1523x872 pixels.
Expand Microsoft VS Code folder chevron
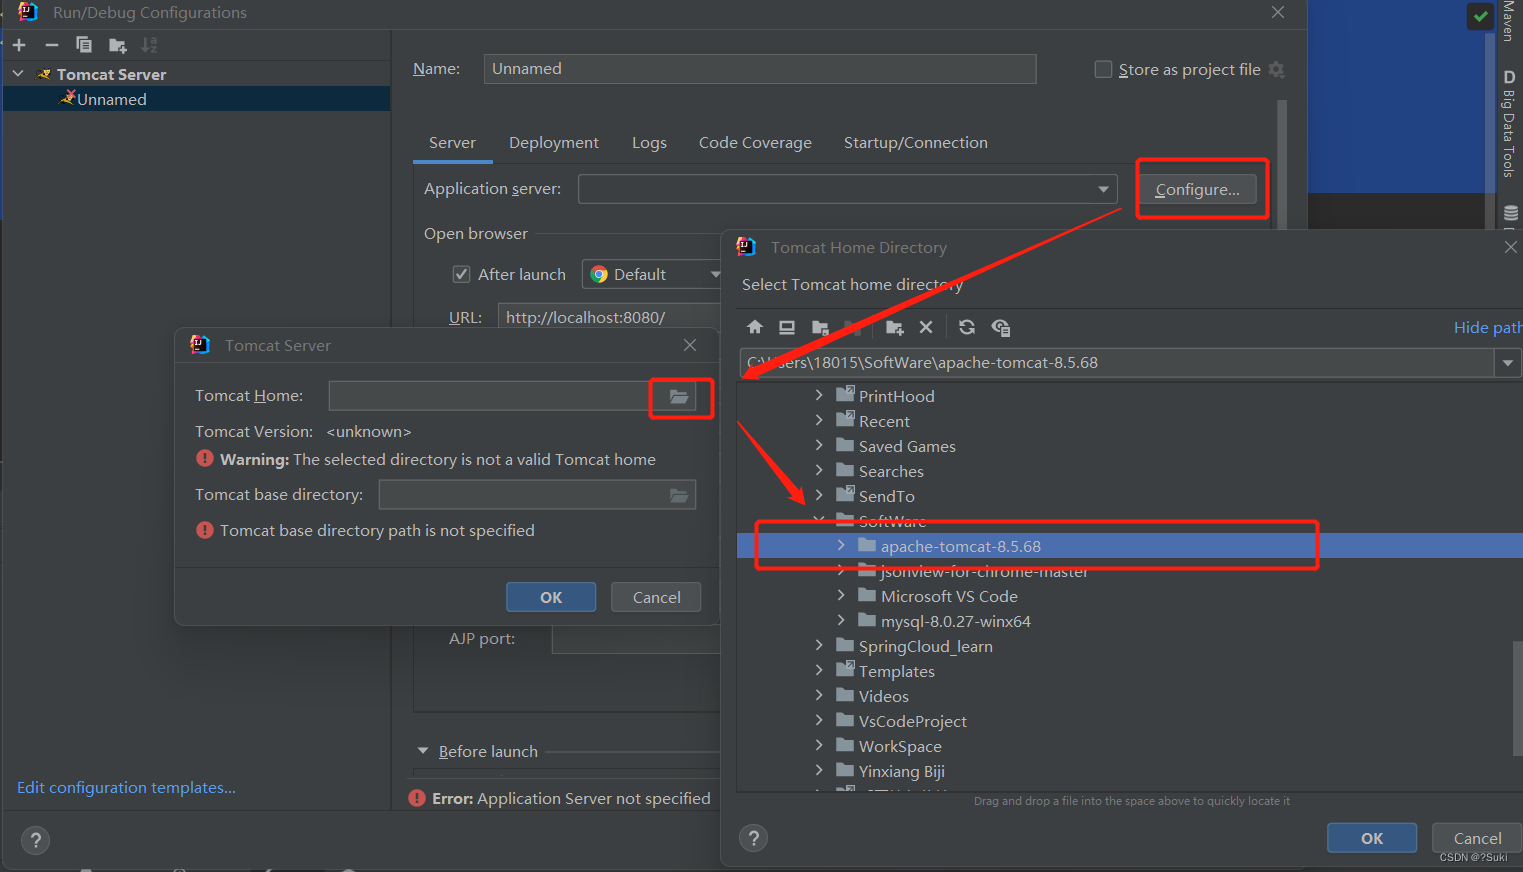pyautogui.click(x=841, y=595)
